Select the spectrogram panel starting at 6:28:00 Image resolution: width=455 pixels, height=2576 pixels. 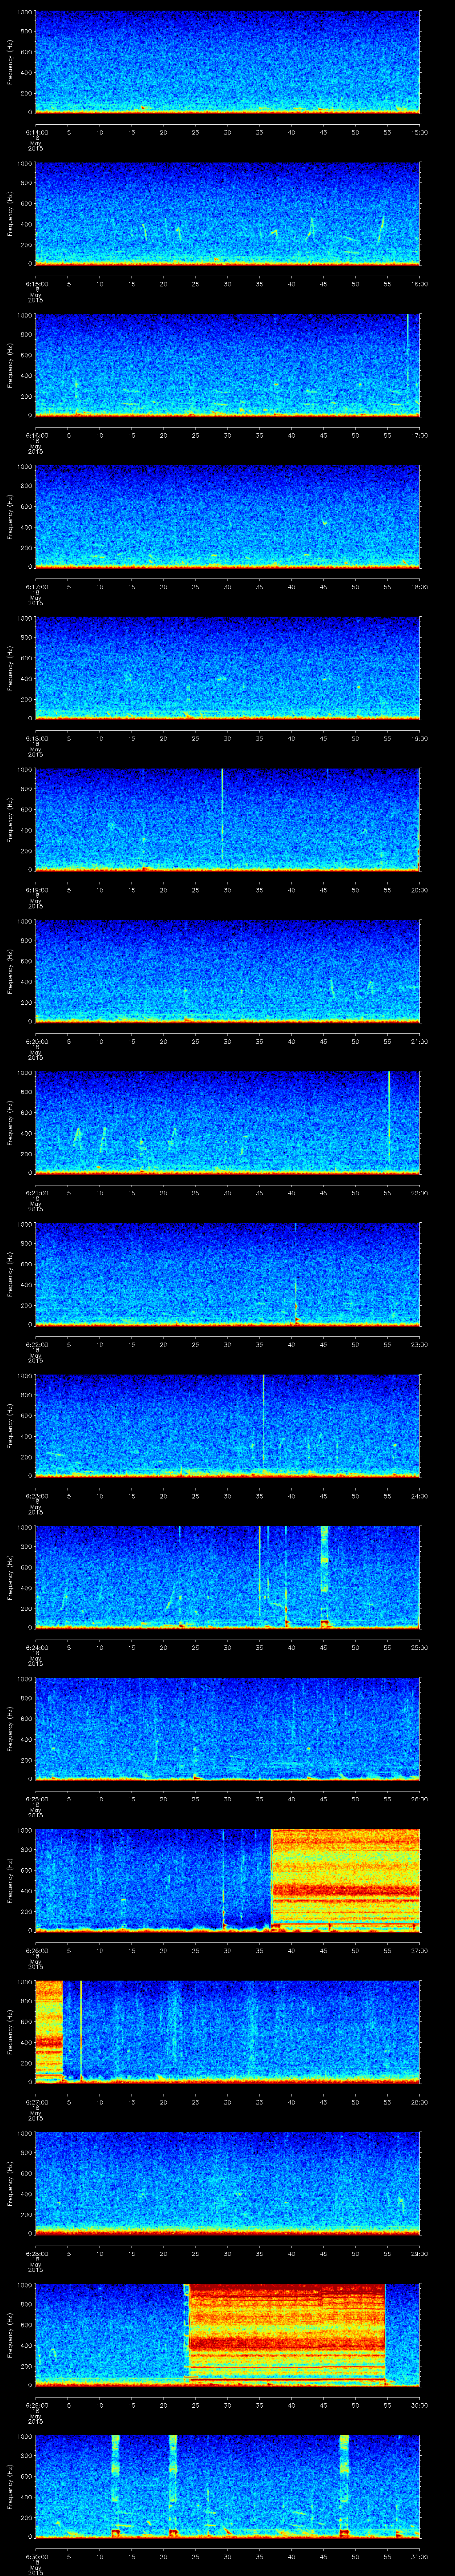[x=227, y=2183]
